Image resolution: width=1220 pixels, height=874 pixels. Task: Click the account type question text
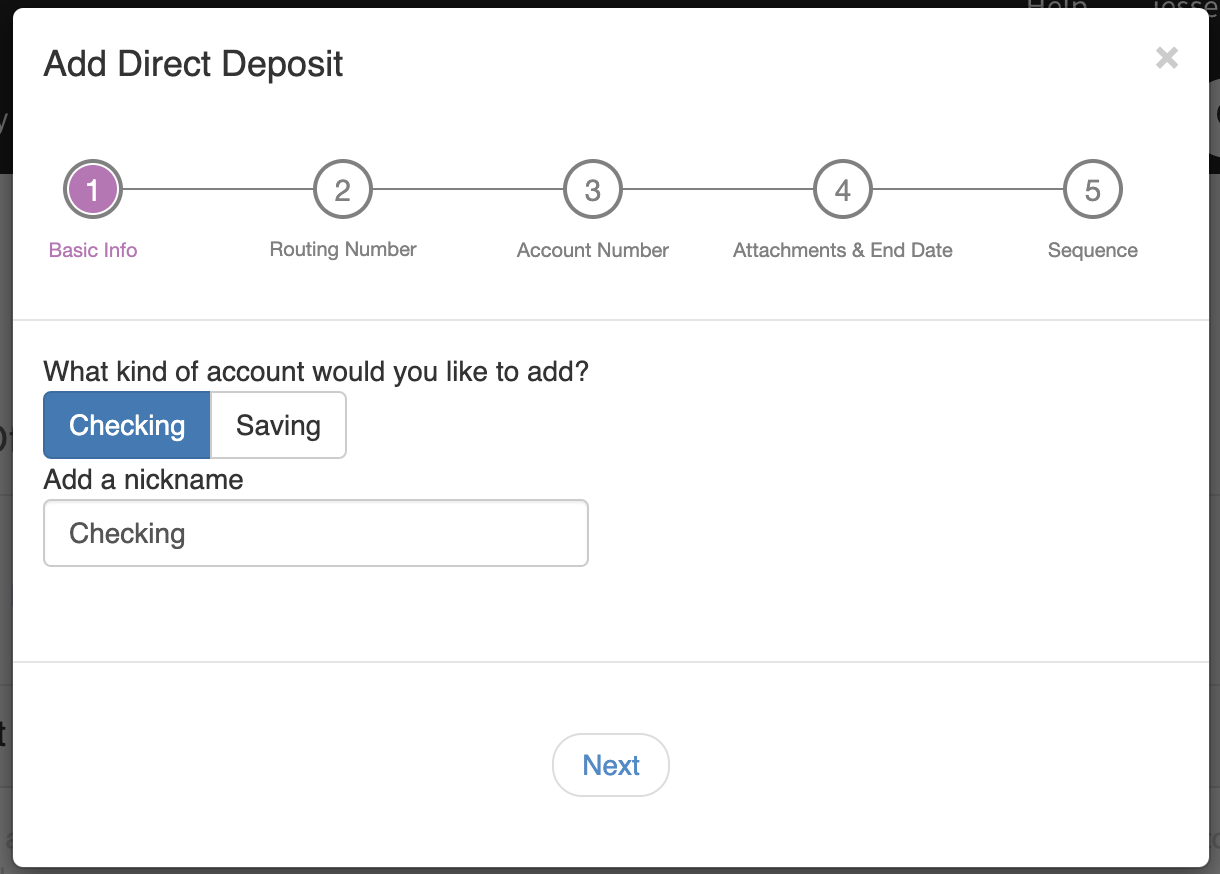click(x=316, y=372)
